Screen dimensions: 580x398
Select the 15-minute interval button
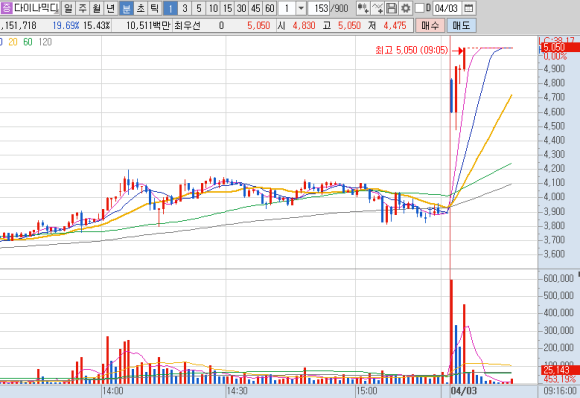pos(227,8)
